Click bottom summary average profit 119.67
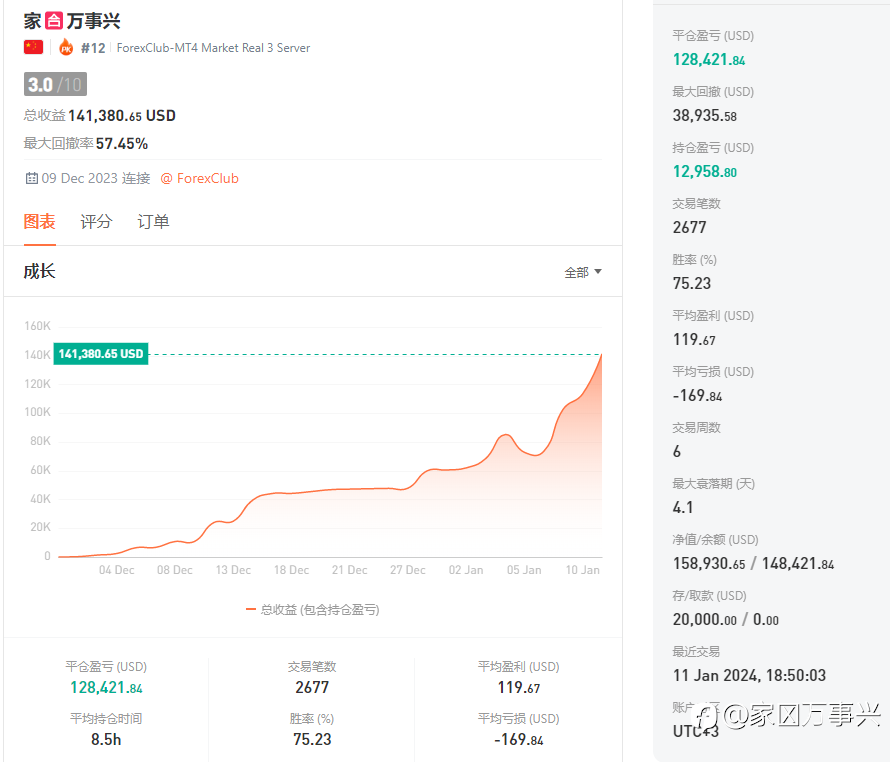 pyautogui.click(x=519, y=688)
